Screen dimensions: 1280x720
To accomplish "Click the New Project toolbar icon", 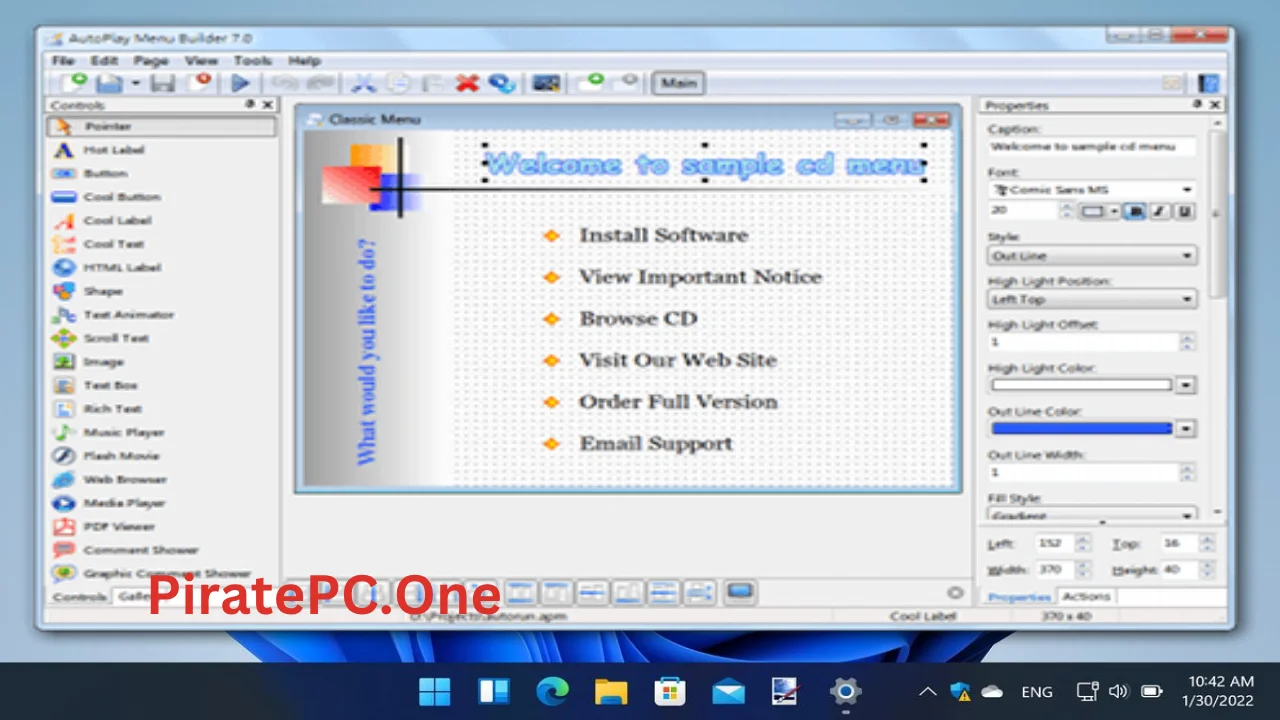I will tap(72, 83).
